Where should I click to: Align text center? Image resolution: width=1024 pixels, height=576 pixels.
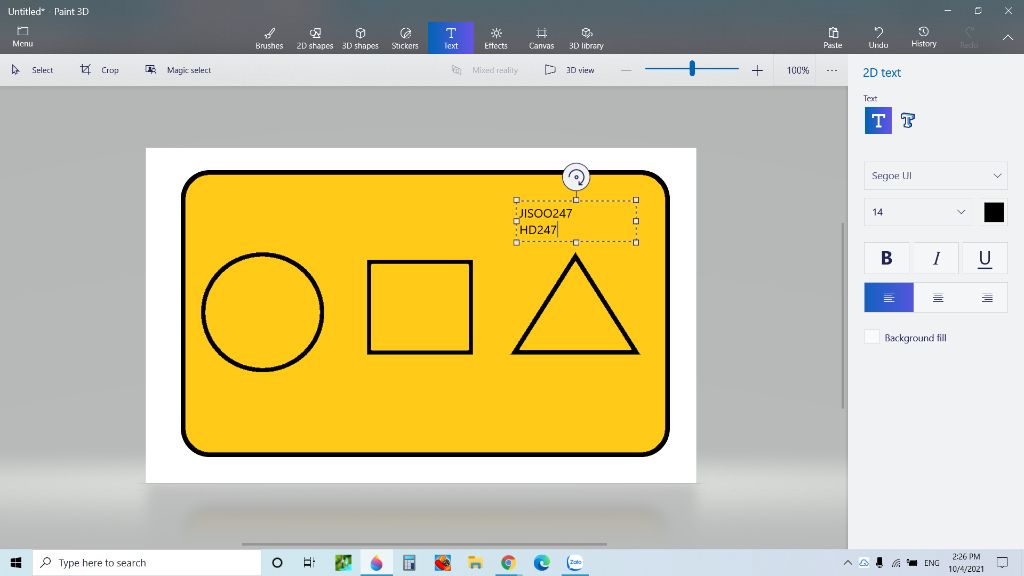coord(938,298)
